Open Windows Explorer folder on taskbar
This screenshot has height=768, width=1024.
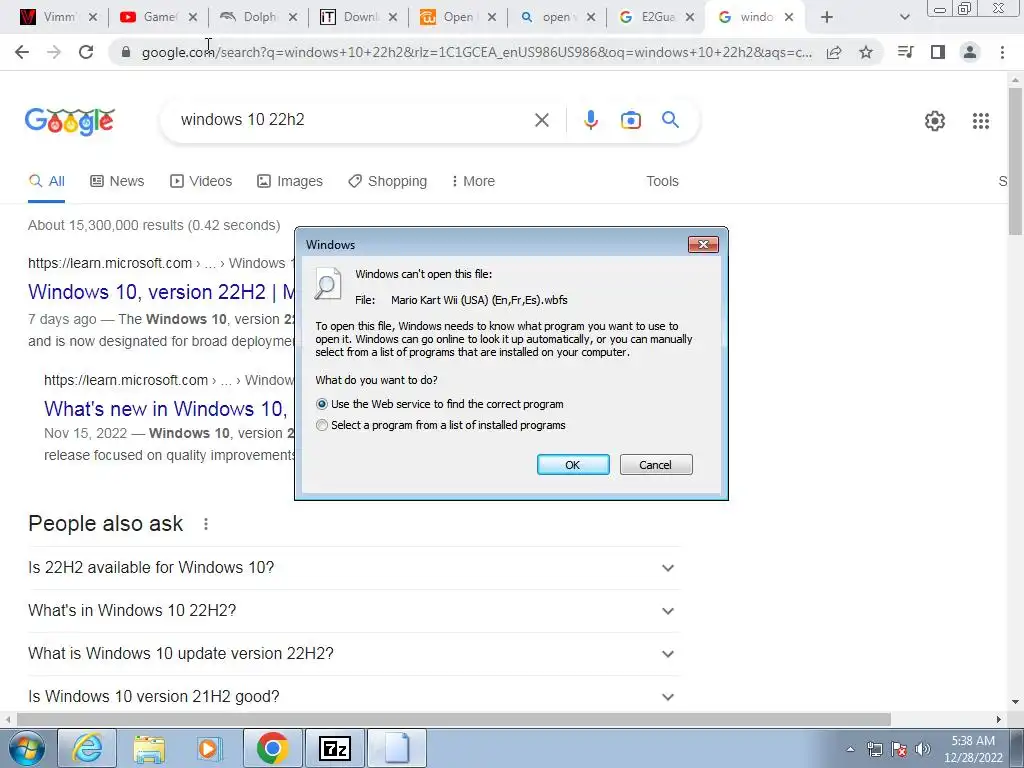[149, 748]
